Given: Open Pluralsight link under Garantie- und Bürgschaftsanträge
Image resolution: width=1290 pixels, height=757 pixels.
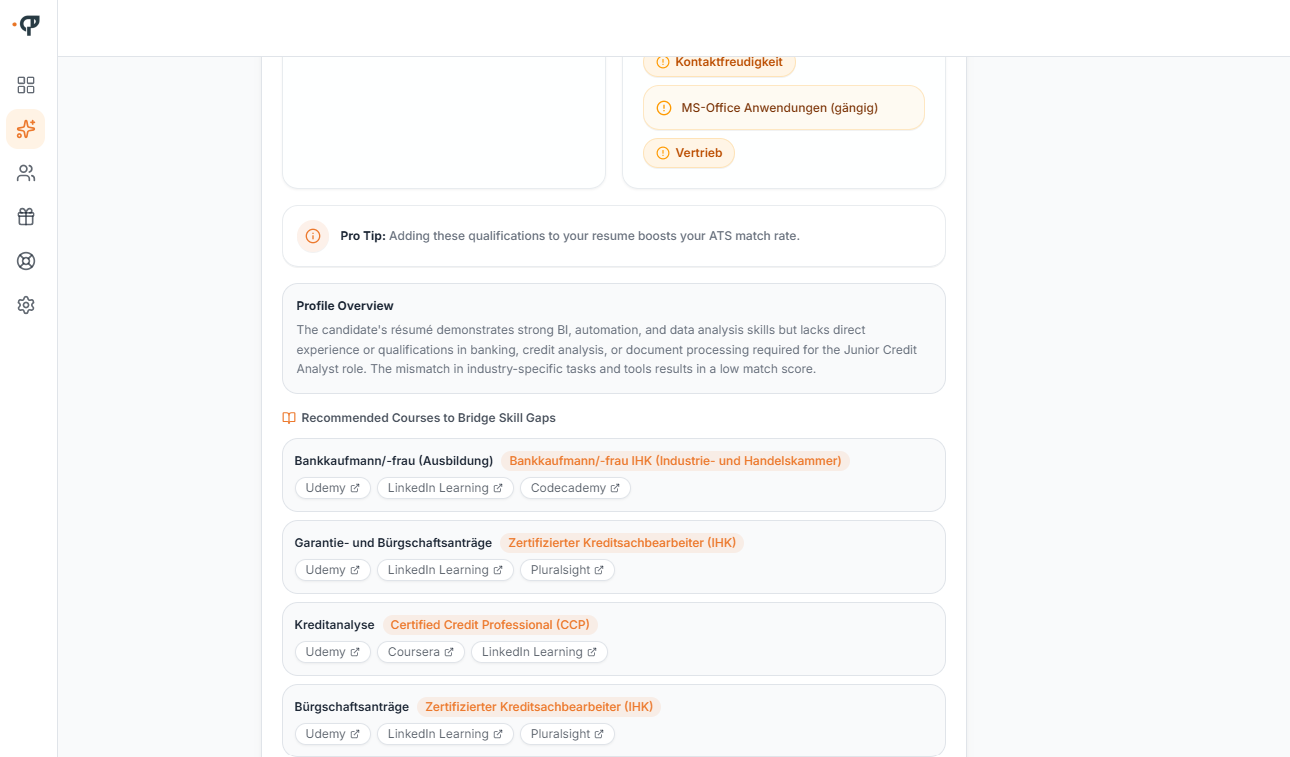Looking at the screenshot, I should pyautogui.click(x=567, y=570).
